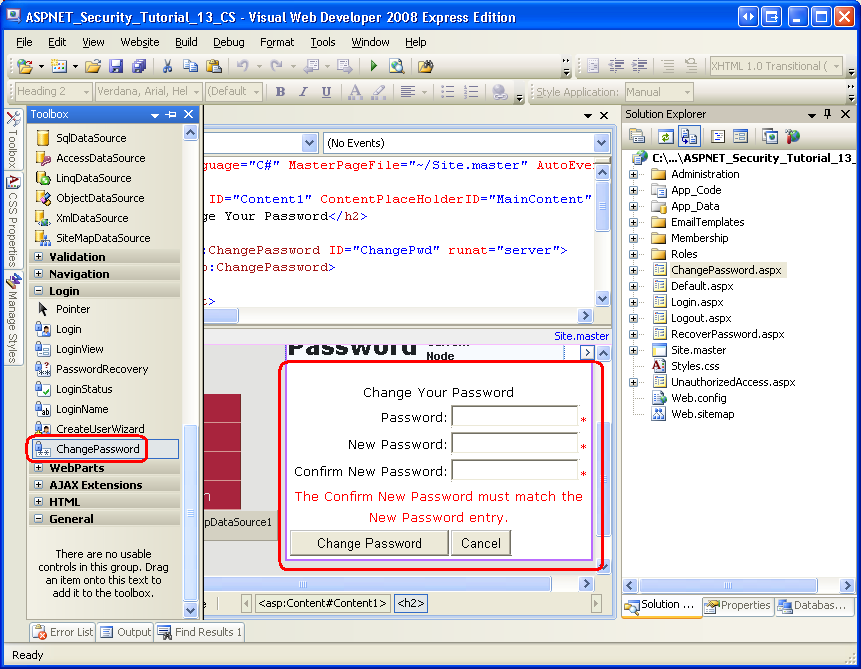Select the <h2> tag navigator button
Image resolution: width=861 pixels, height=669 pixels.
410,603
